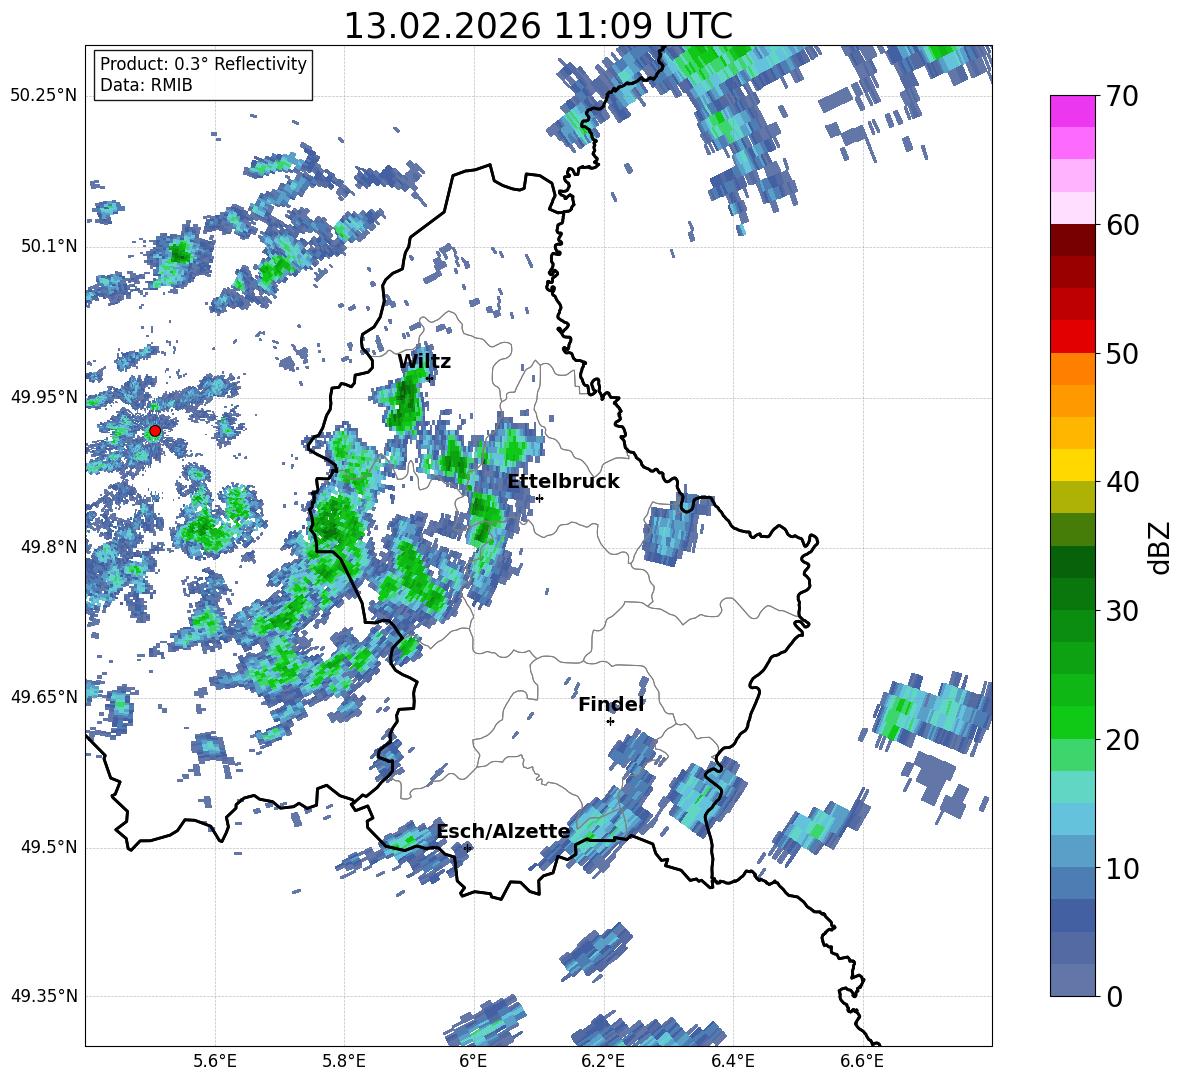
Task: Click the Data: RMIB source text
Action: tap(146, 85)
